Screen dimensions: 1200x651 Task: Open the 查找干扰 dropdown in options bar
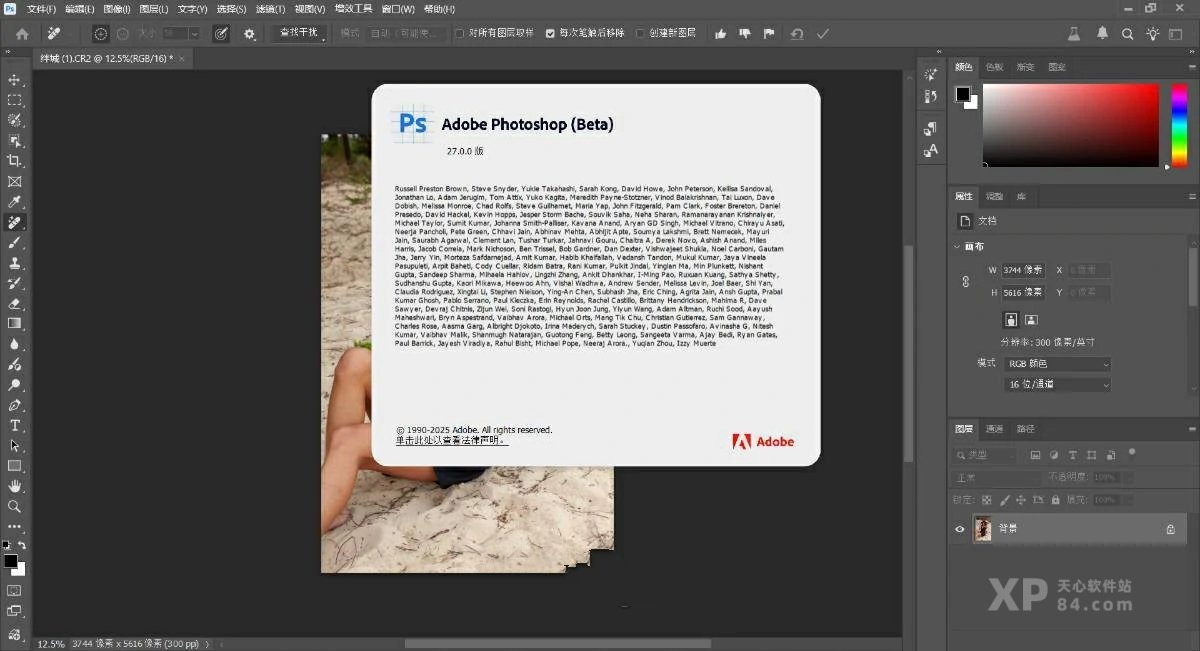[298, 33]
